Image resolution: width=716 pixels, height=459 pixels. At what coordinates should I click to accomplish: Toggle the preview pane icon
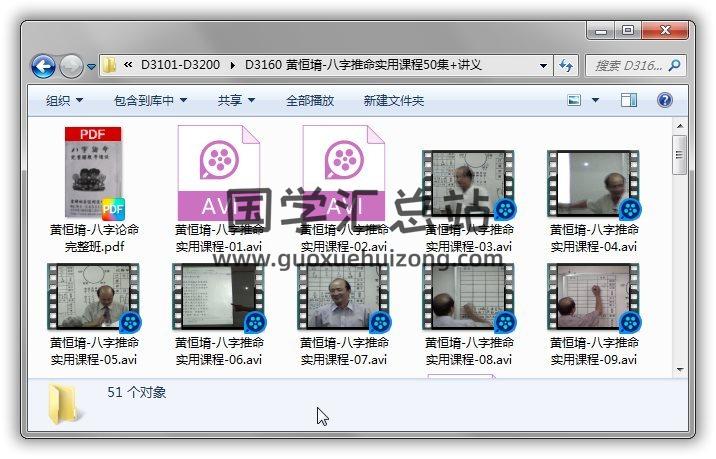click(629, 100)
